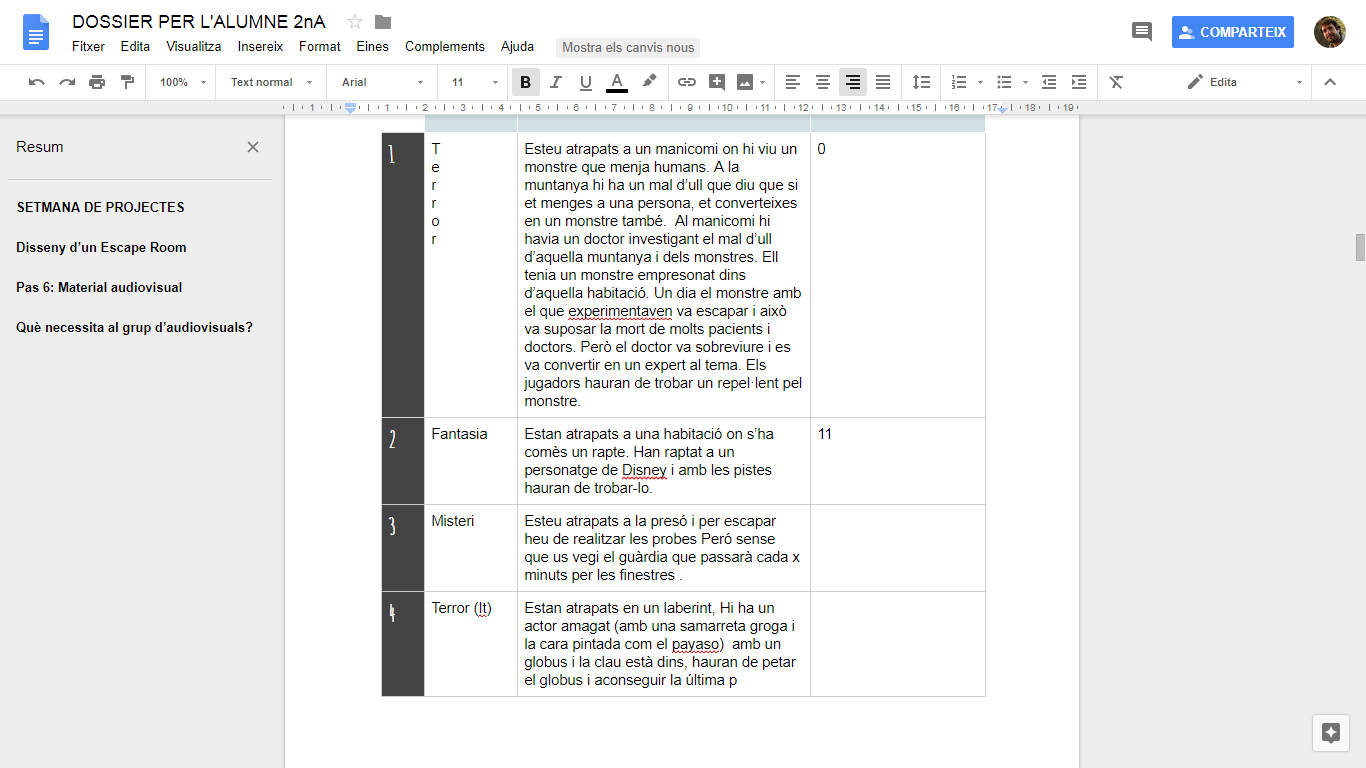Click the COMPARTEIX share button
This screenshot has width=1366, height=768.
(x=1232, y=32)
